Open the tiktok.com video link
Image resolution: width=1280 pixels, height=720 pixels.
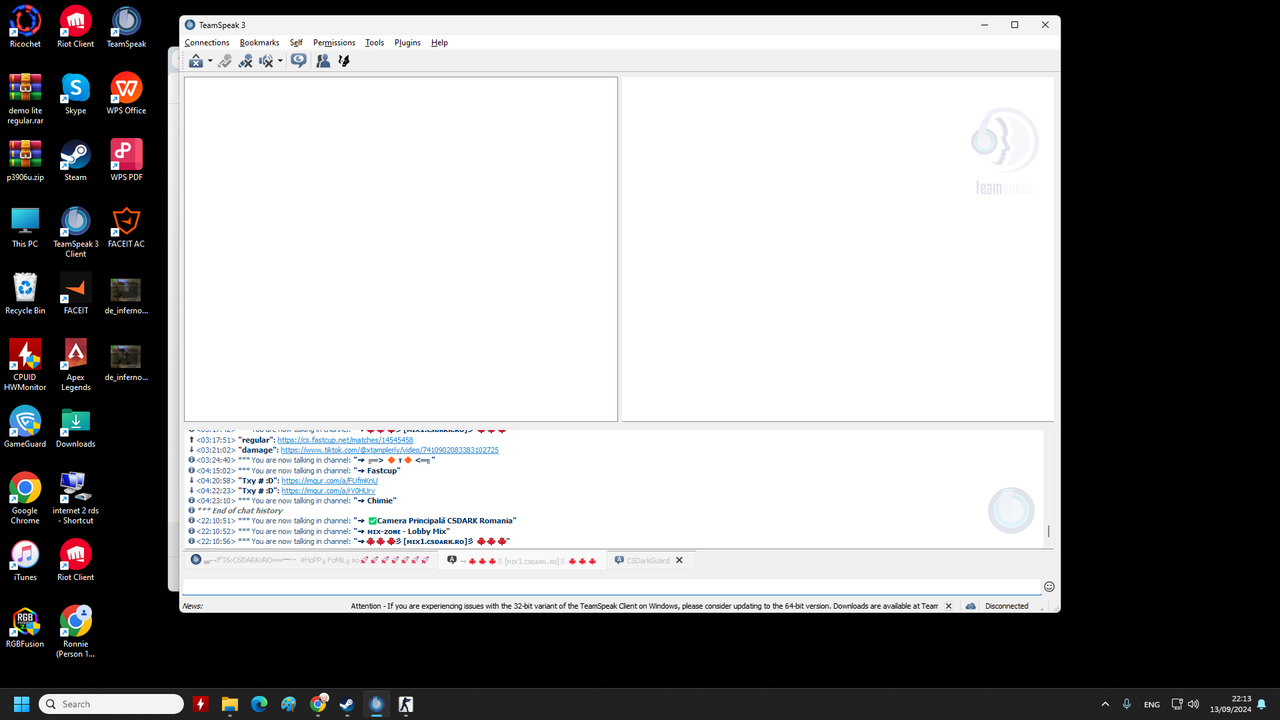coord(388,450)
